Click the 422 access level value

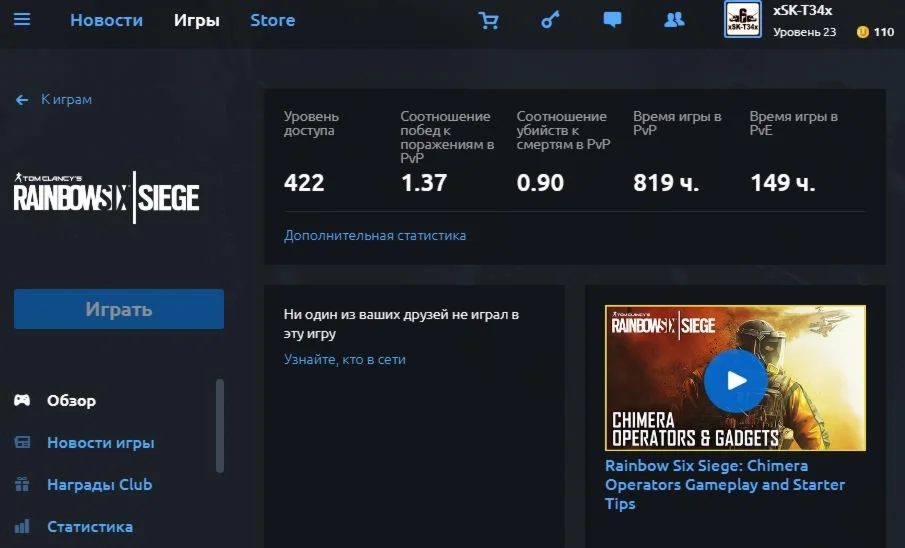tap(304, 183)
